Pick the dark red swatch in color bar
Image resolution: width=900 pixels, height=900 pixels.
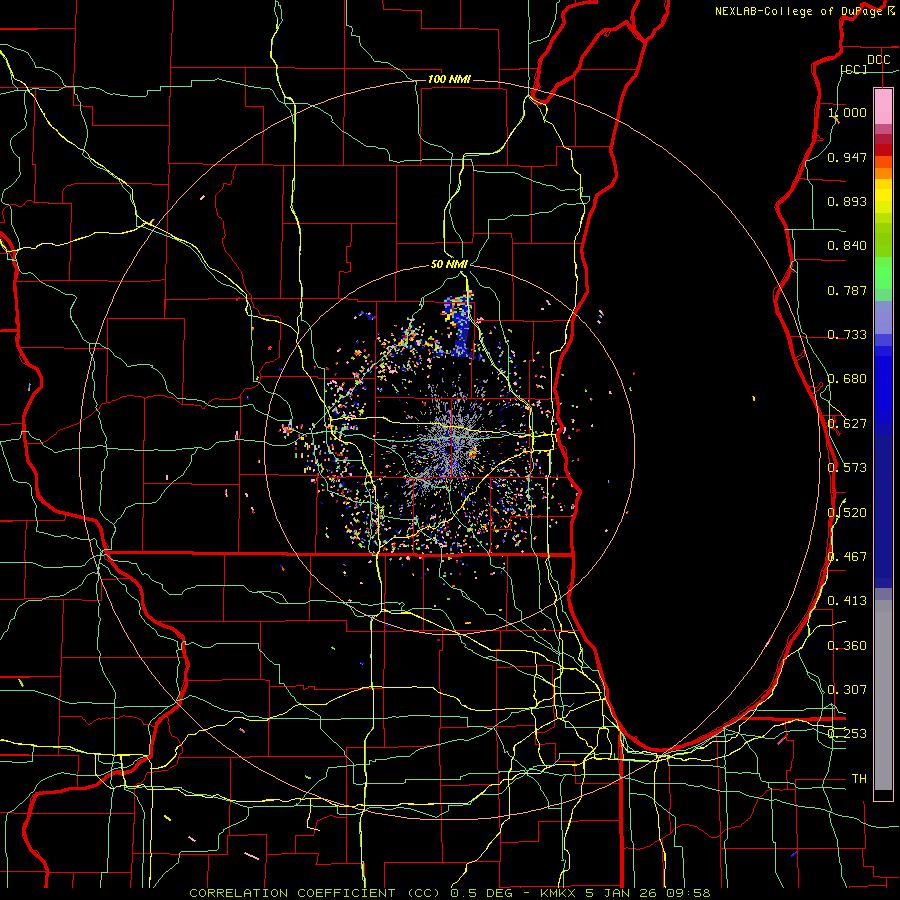pyautogui.click(x=883, y=150)
